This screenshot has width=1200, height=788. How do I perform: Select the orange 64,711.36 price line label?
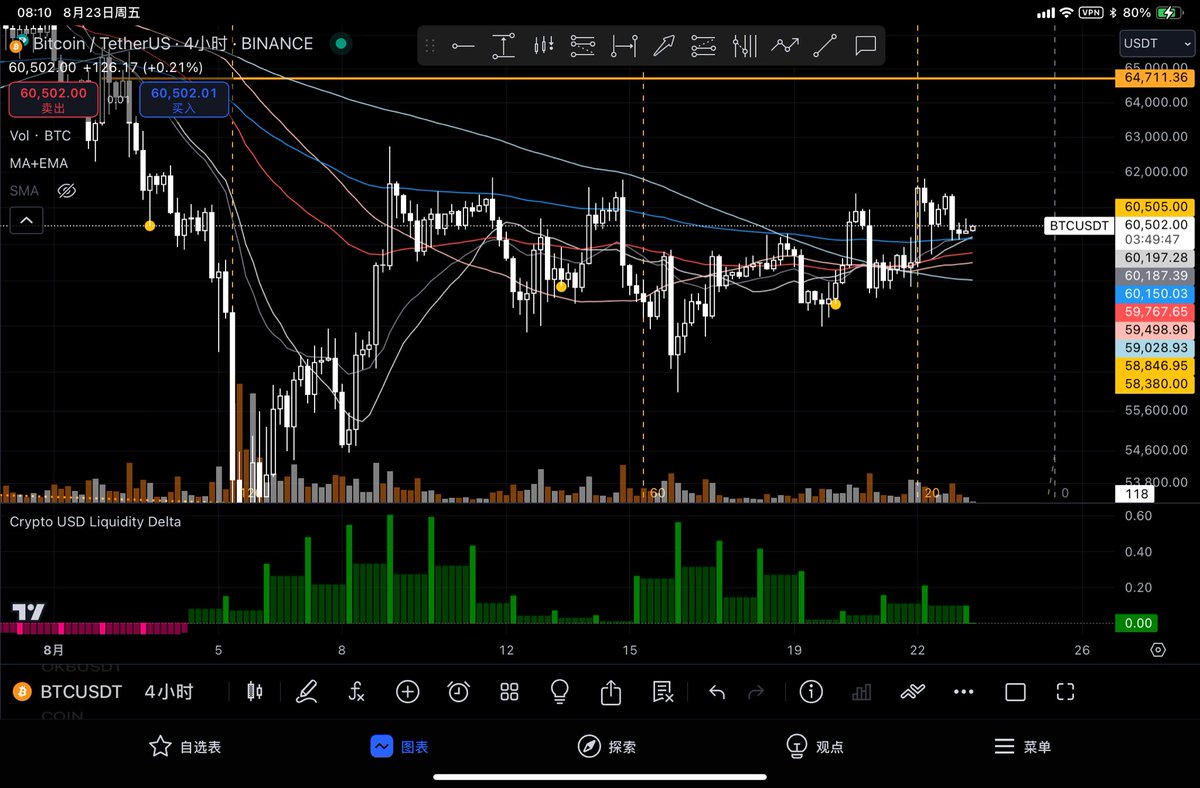coord(1156,77)
